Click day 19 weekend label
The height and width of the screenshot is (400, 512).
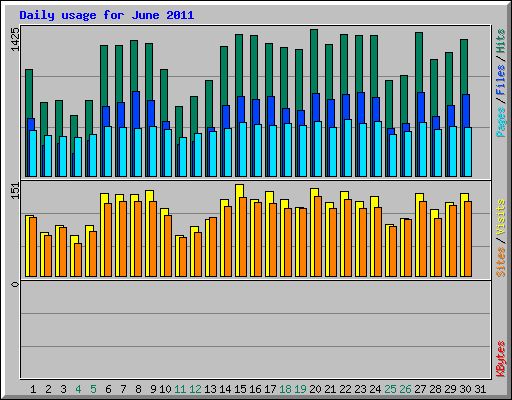[x=300, y=389]
